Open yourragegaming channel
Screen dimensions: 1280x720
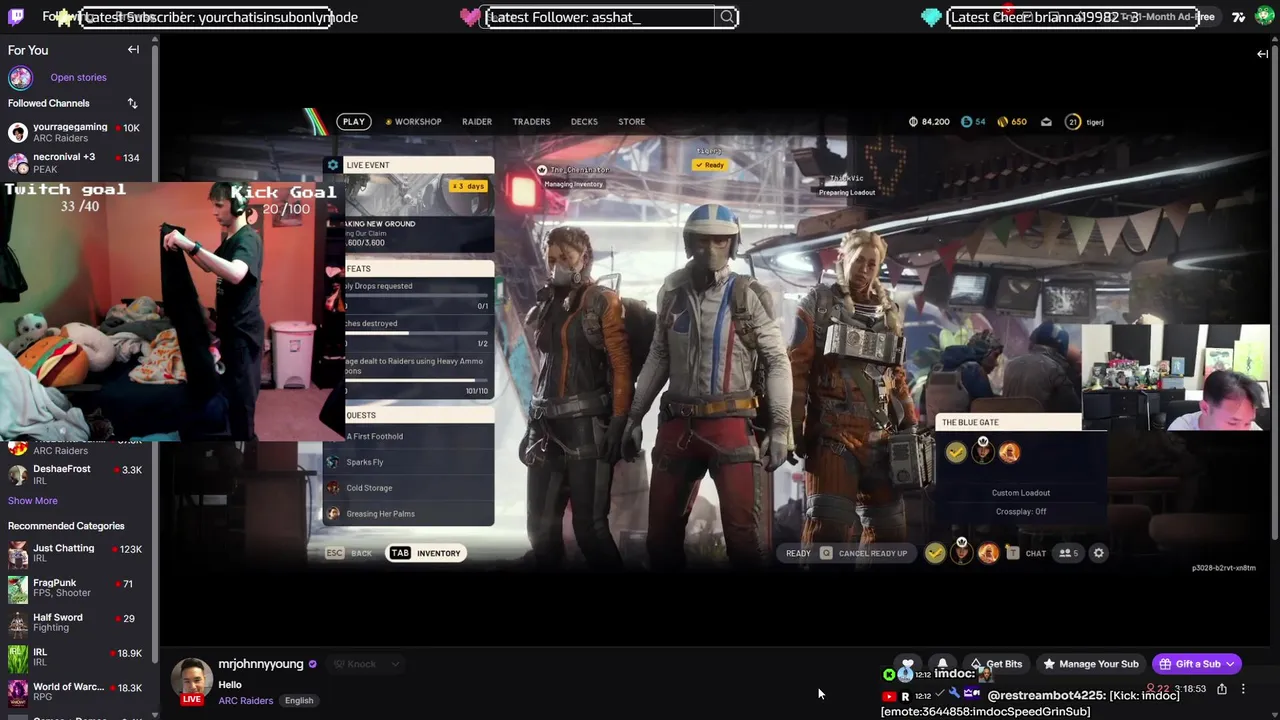(74, 132)
